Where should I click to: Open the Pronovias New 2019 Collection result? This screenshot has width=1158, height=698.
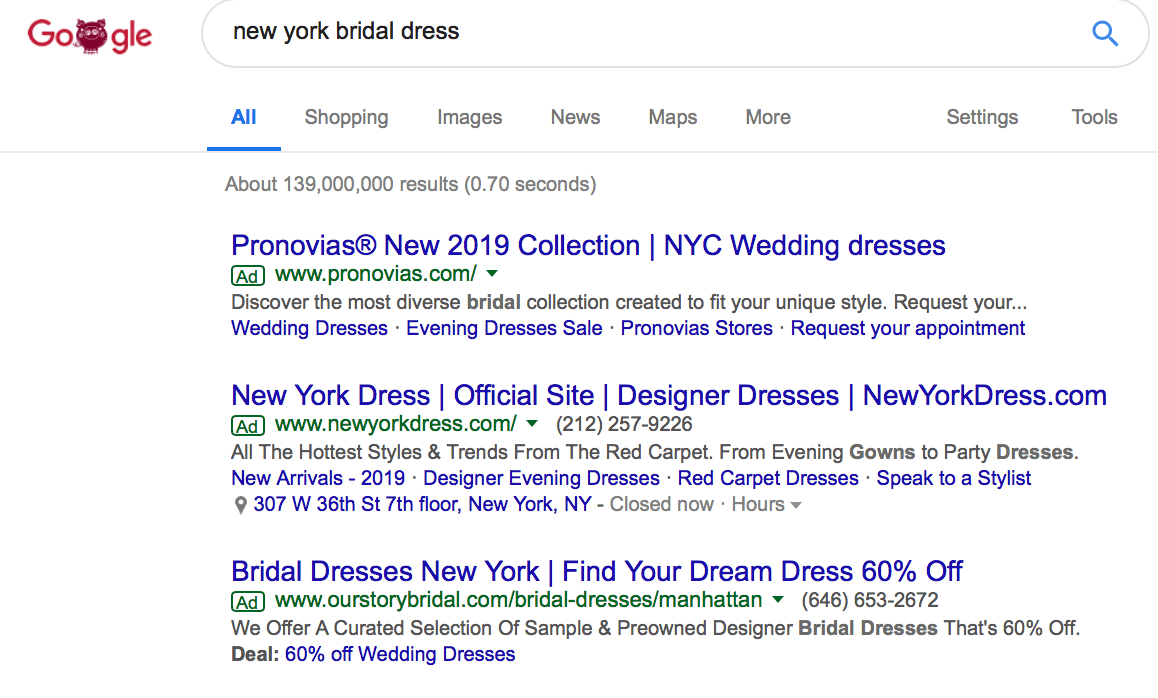[x=588, y=246]
